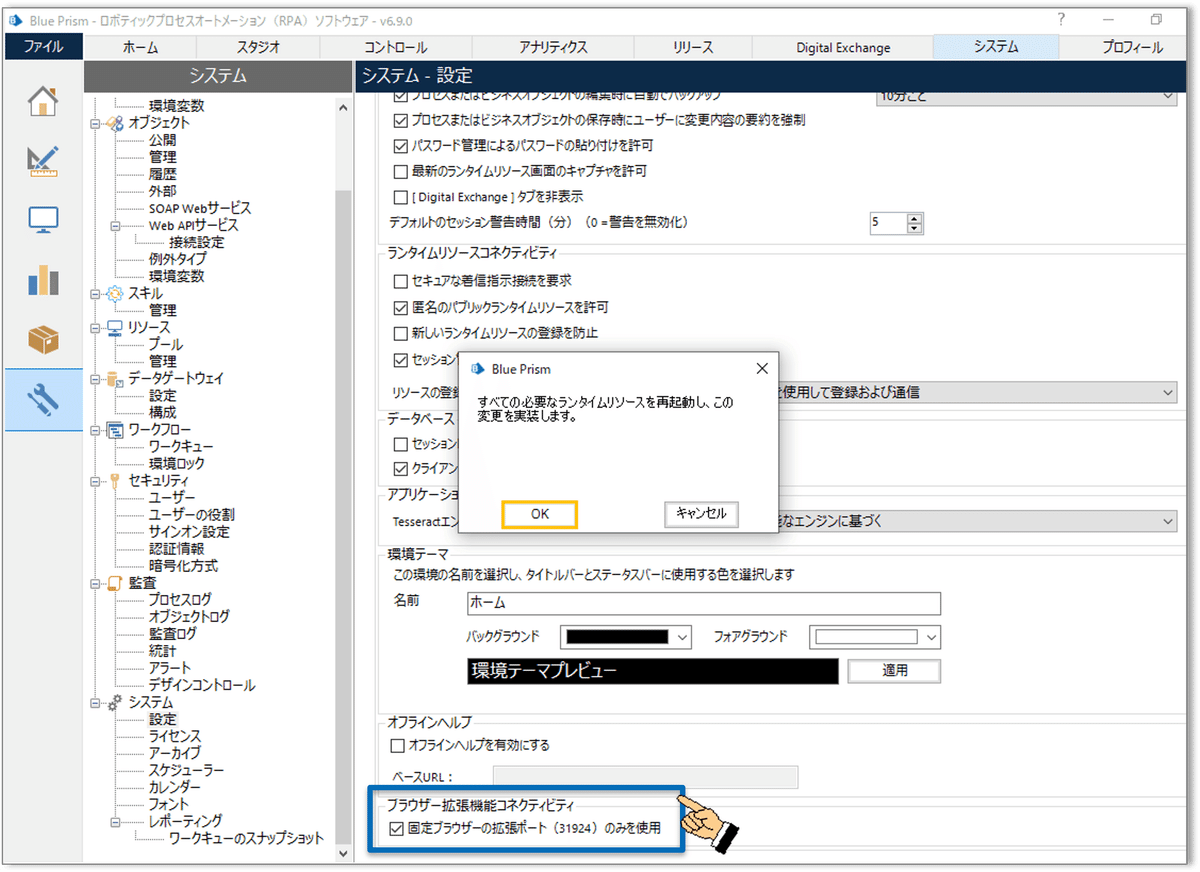Click the 適用 theme button
This screenshot has height=872, width=1200.
pos(895,671)
